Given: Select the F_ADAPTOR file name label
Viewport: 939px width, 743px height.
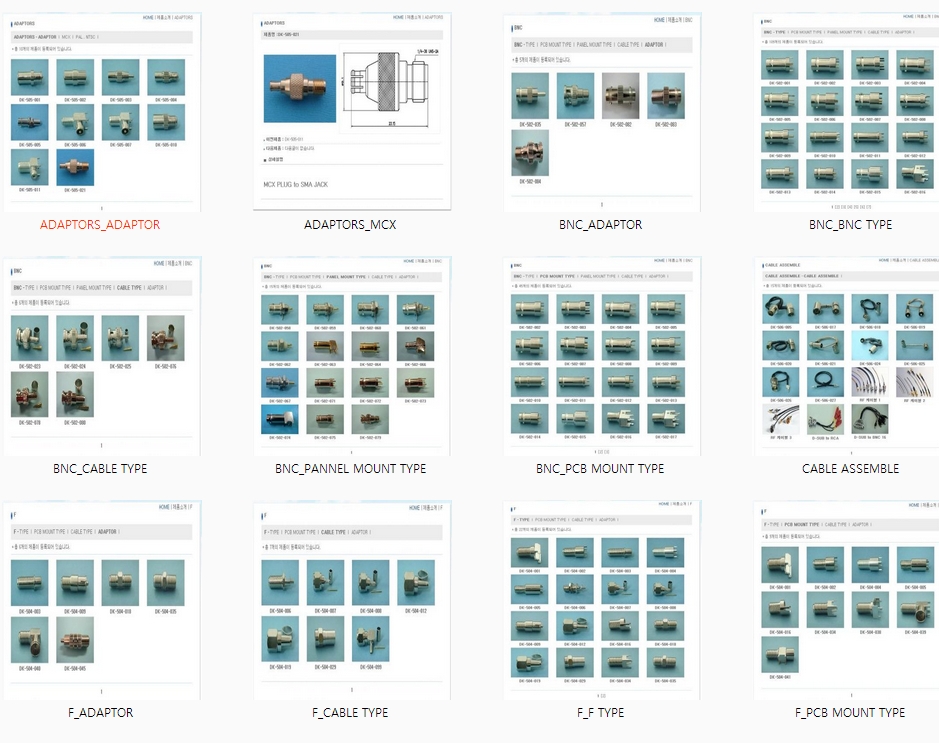Looking at the screenshot, I should [100, 713].
